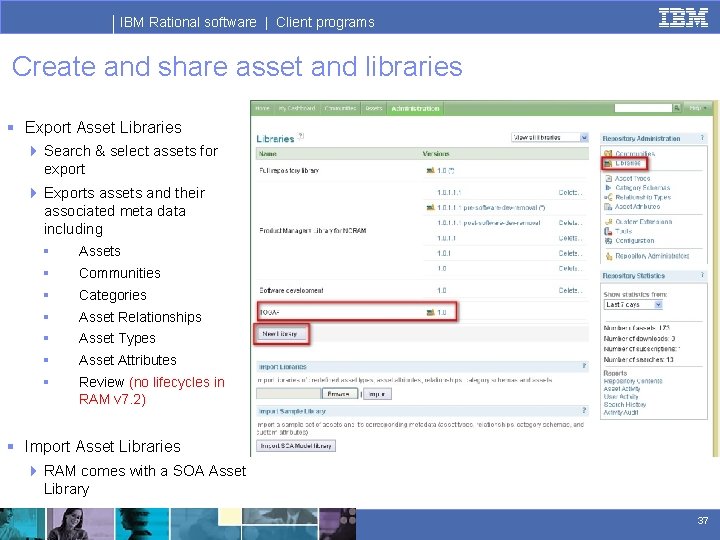Viewport: 720px width, 540px height.
Task: Click the Repository Administrators icon
Action: point(609,256)
